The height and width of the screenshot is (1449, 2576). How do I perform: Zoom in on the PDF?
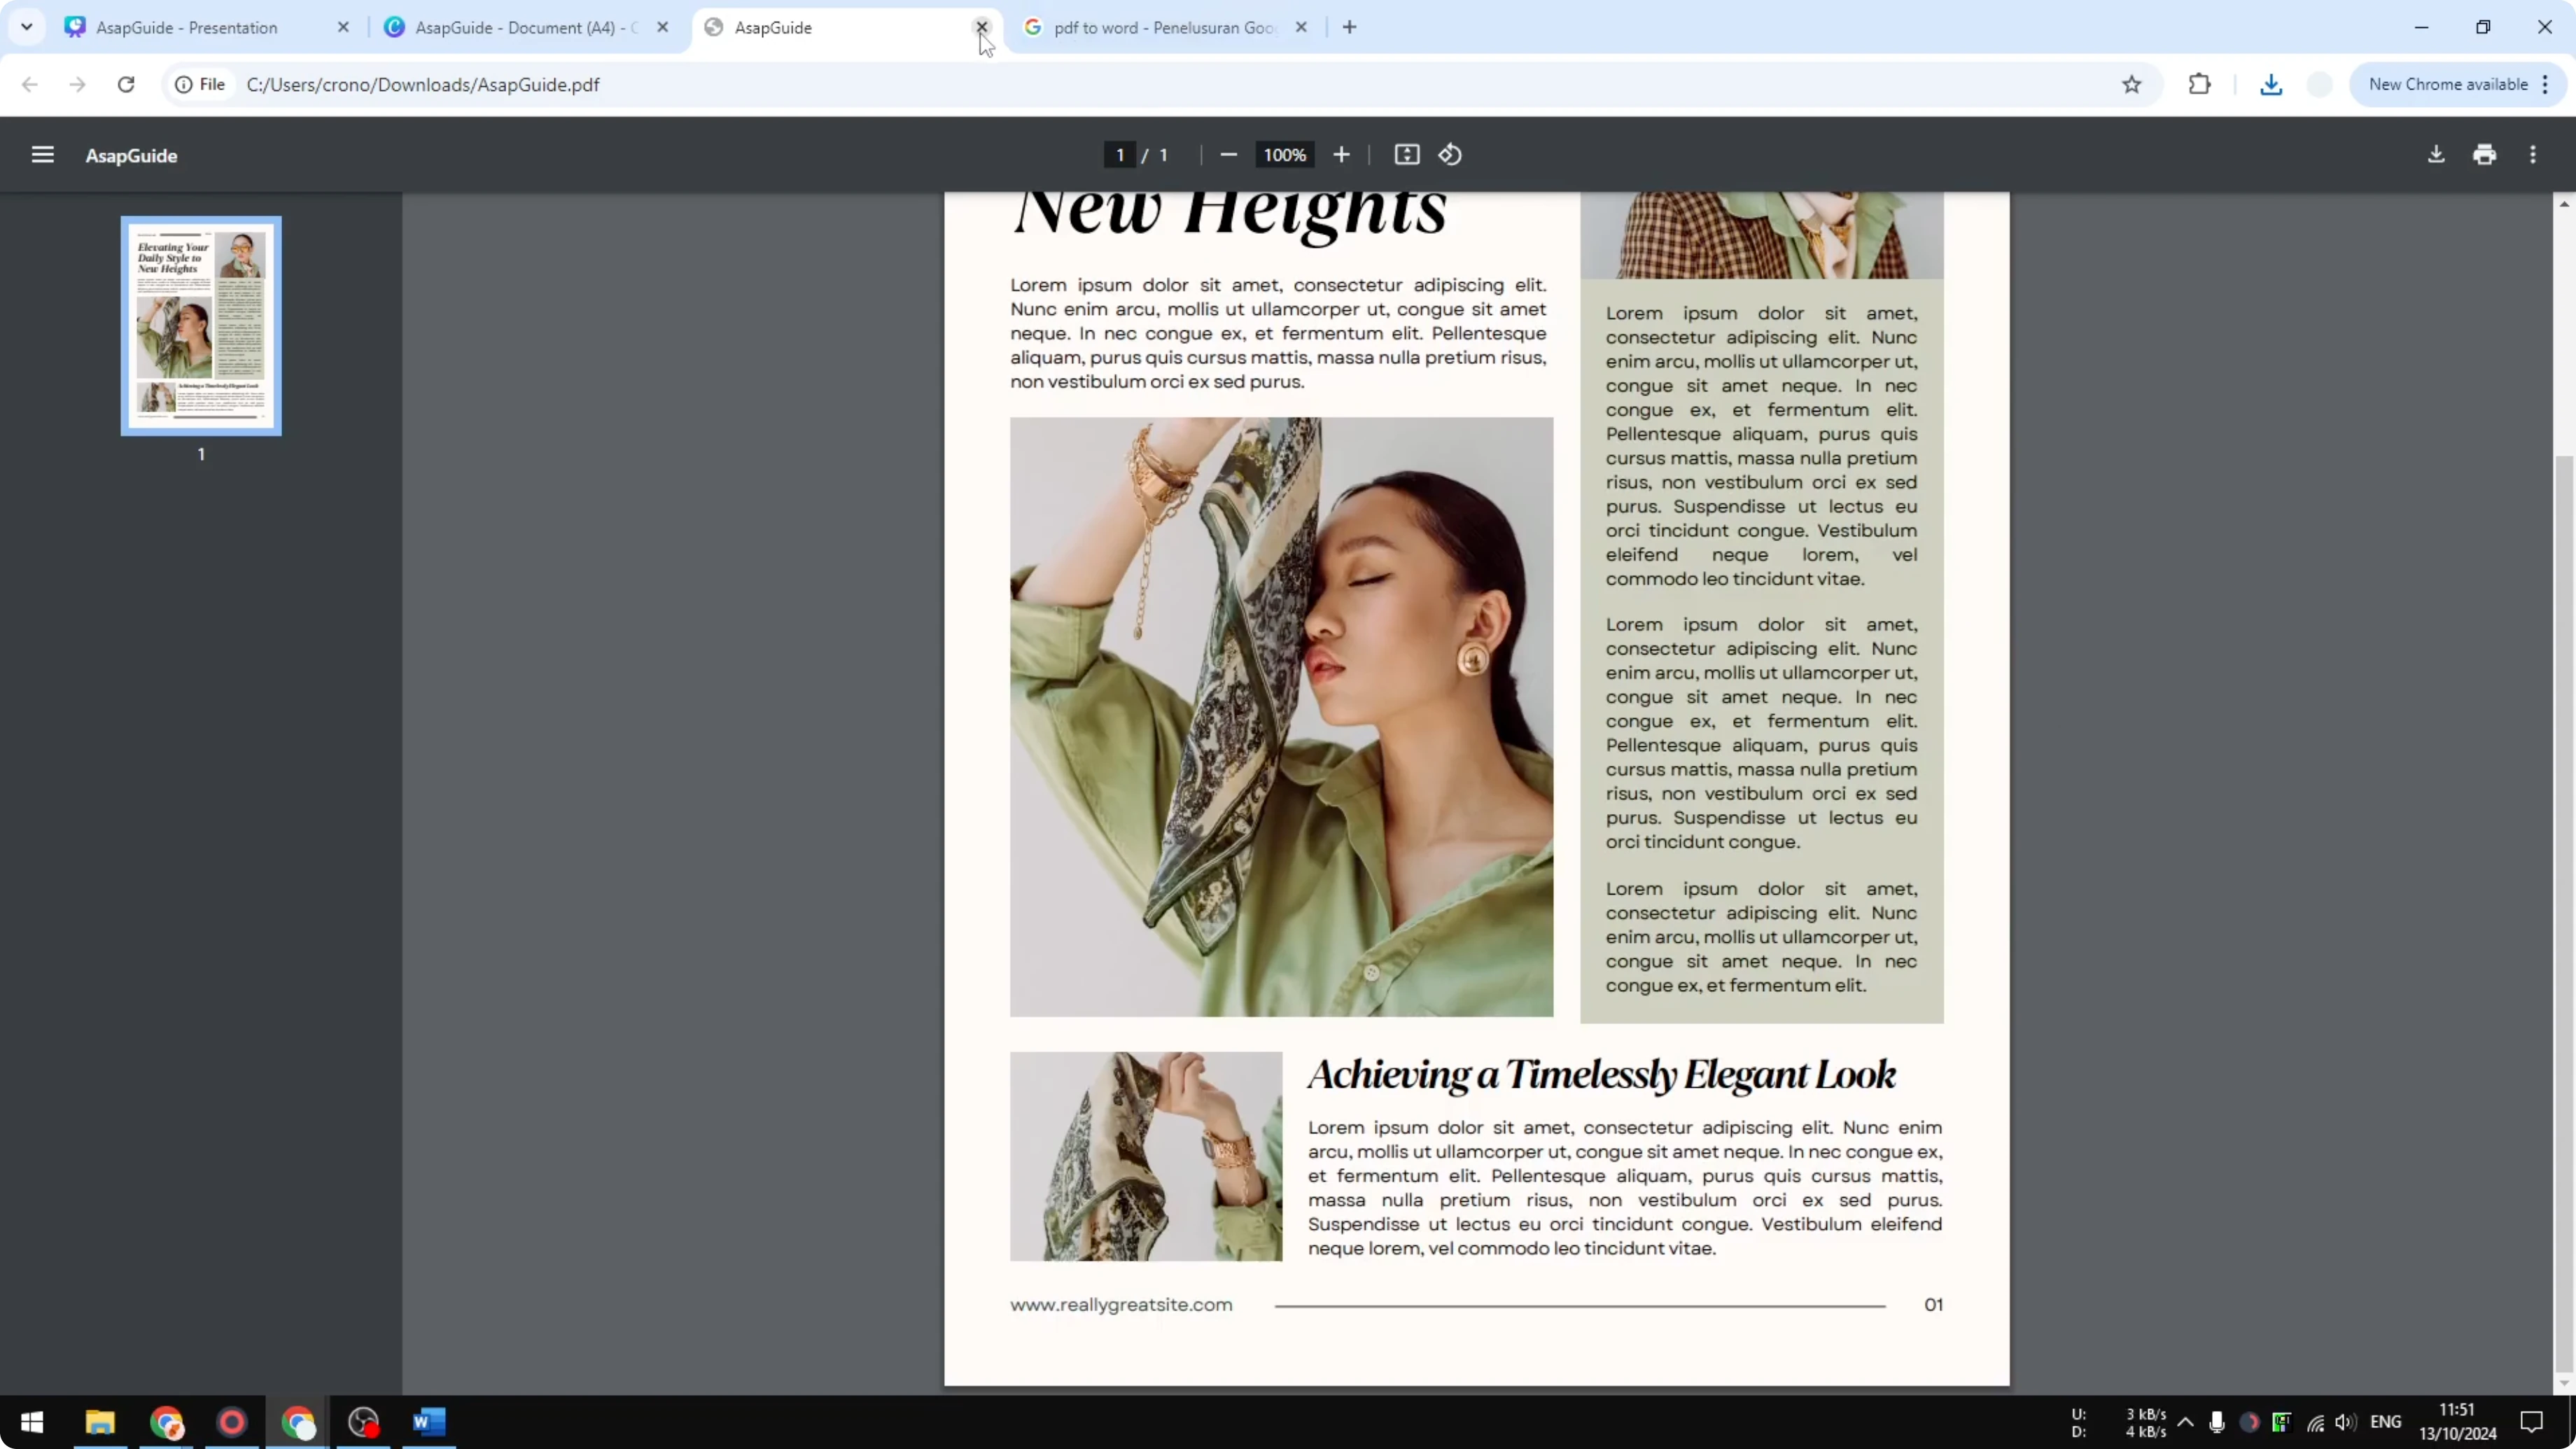(1341, 154)
